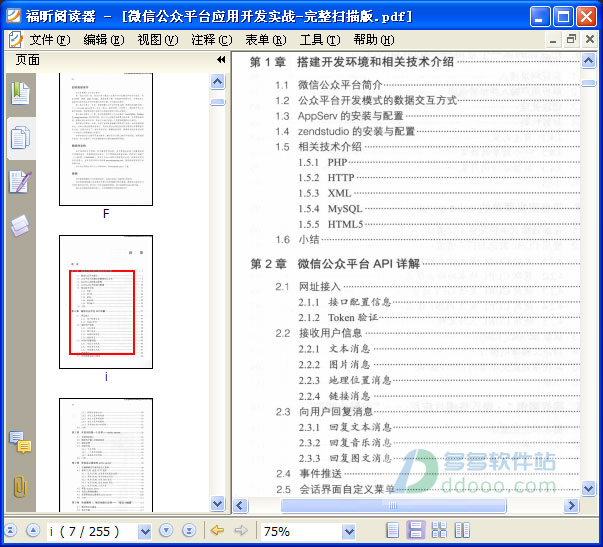The width and height of the screenshot is (603, 547).
Task: Click the 1.5.2 HTTP entry
Action: 326,178
